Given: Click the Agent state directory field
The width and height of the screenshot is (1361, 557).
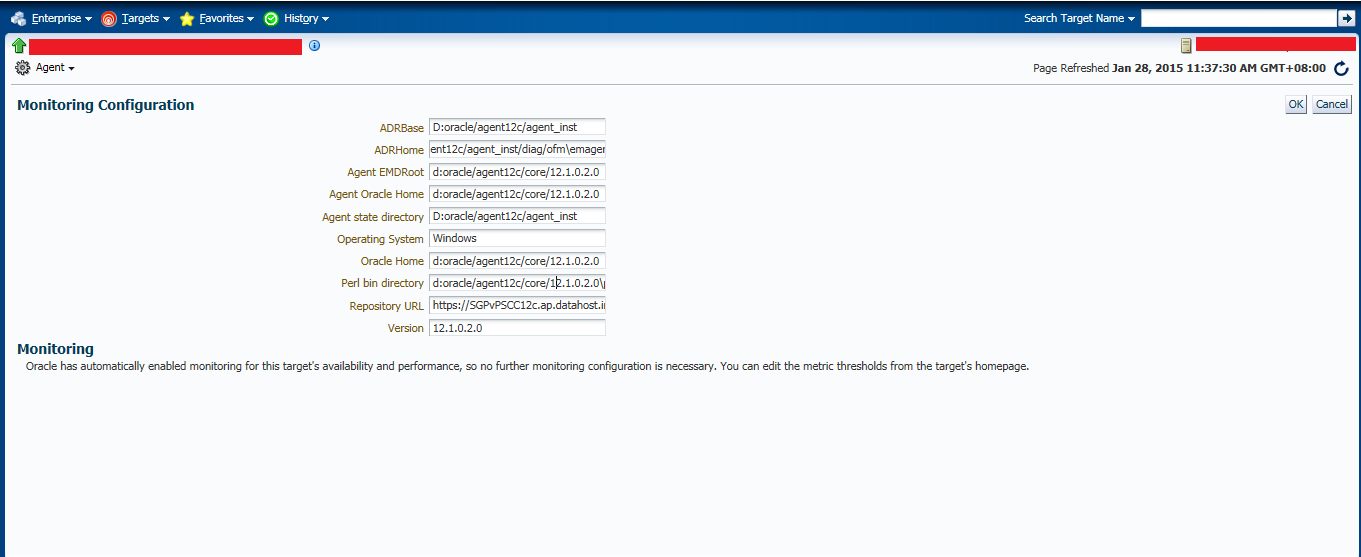Looking at the screenshot, I should (517, 216).
